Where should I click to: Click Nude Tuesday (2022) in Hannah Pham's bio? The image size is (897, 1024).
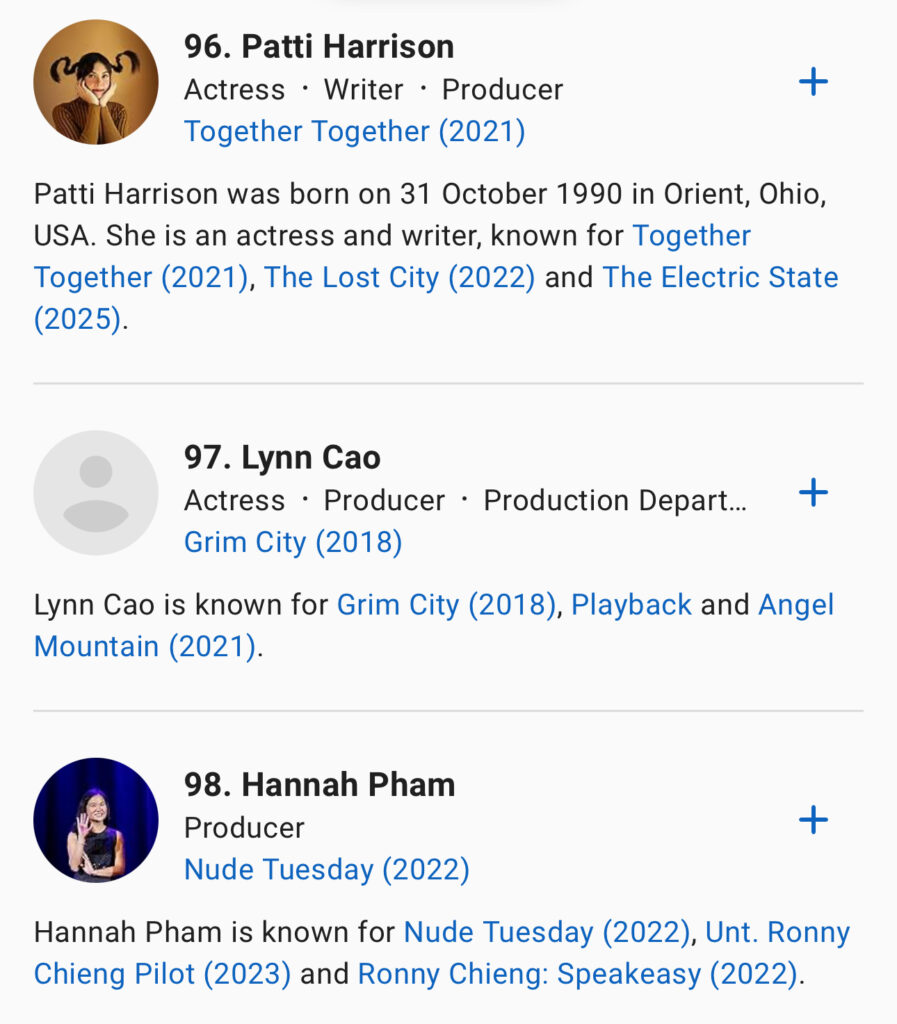click(x=547, y=933)
